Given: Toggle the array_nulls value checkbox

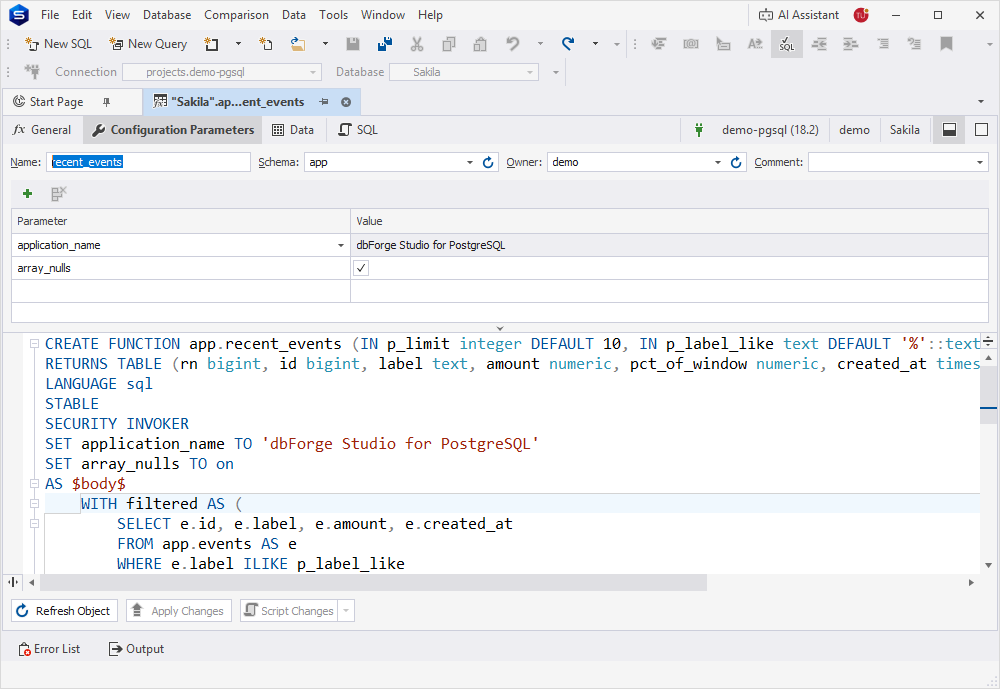Looking at the screenshot, I should [x=361, y=268].
